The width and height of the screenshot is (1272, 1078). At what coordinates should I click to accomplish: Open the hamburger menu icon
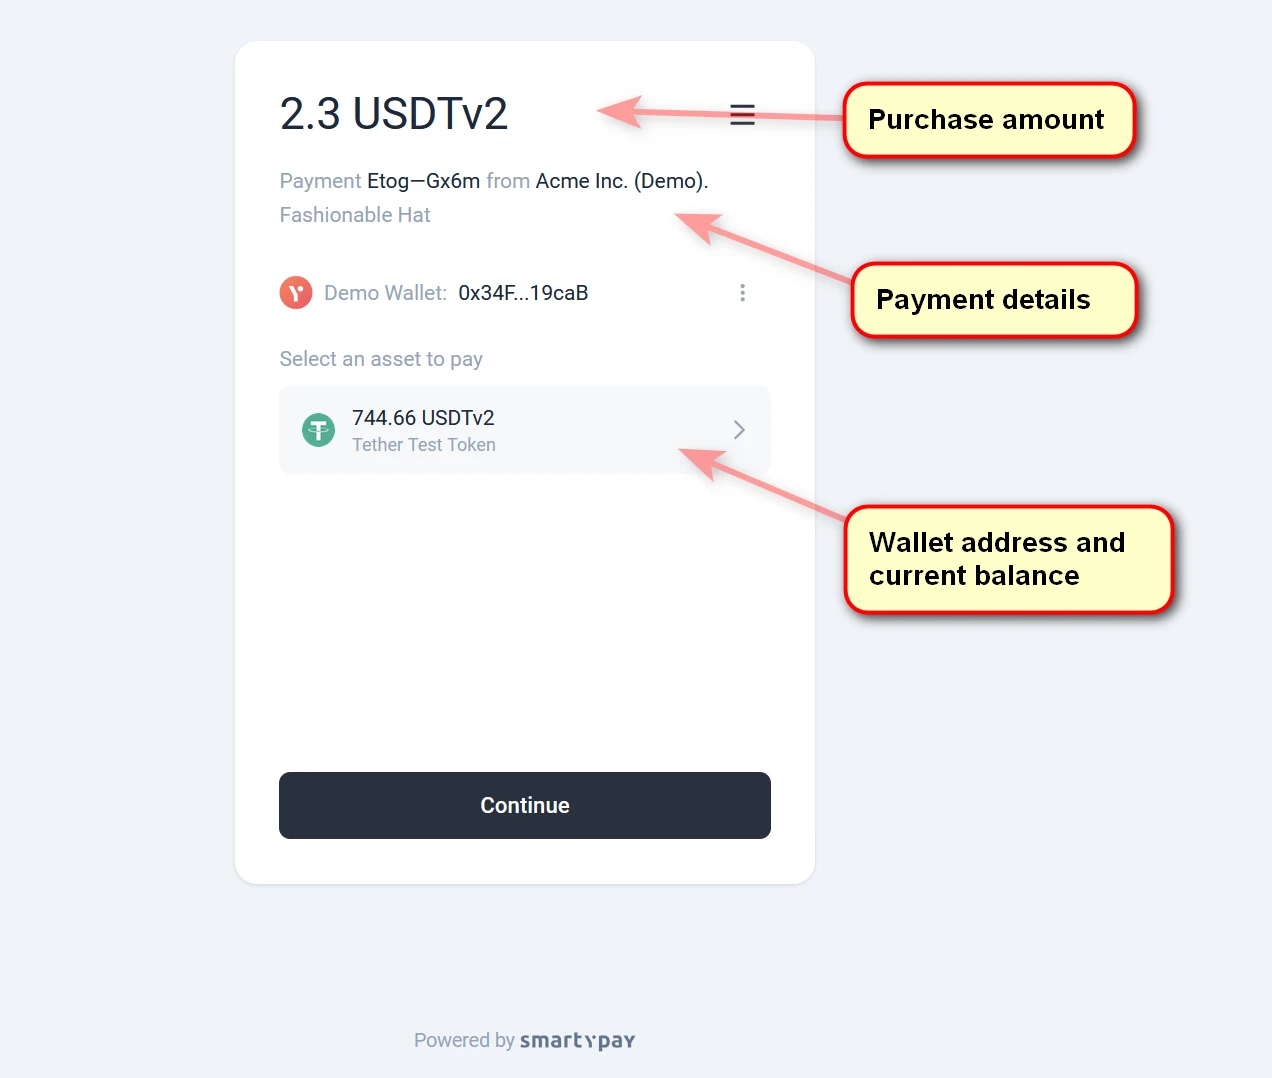pyautogui.click(x=742, y=114)
